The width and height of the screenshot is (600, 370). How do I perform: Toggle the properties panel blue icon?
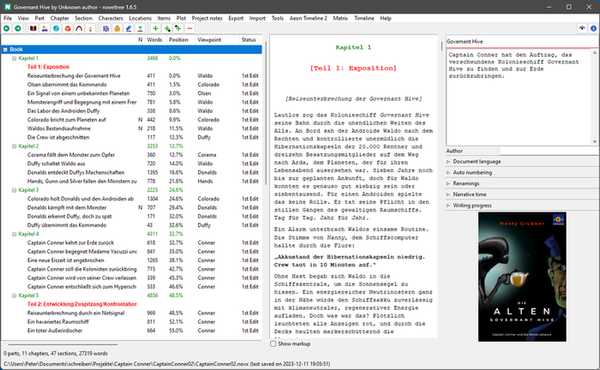coord(593,28)
